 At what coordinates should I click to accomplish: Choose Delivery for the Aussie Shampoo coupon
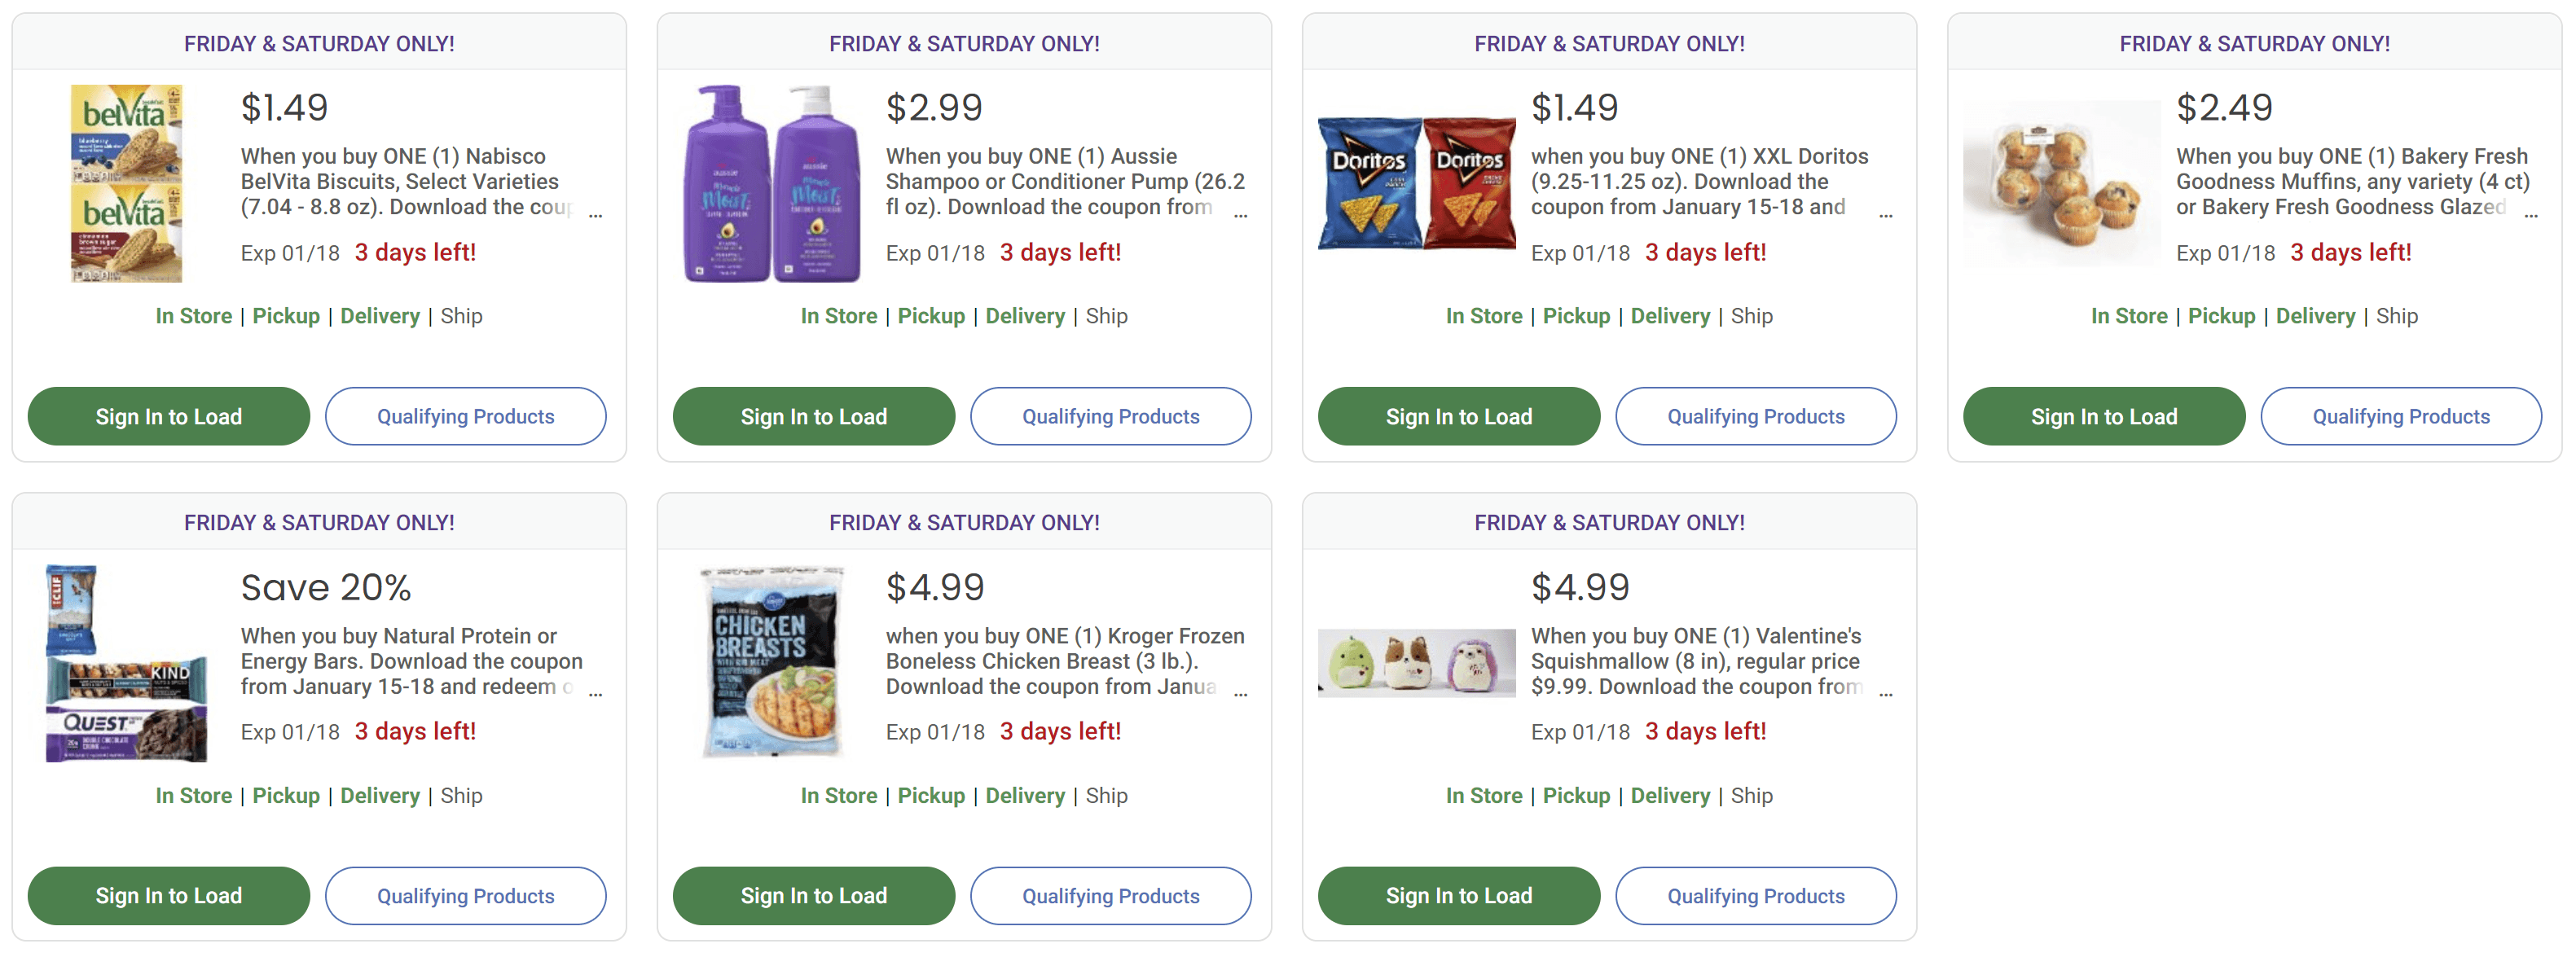[1025, 315]
